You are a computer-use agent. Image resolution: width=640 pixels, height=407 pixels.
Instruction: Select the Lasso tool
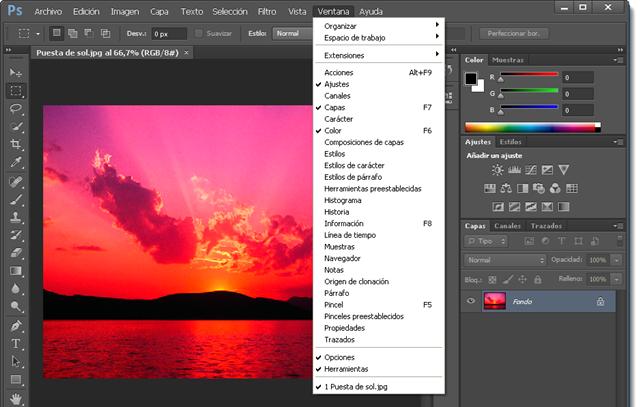[x=16, y=107]
